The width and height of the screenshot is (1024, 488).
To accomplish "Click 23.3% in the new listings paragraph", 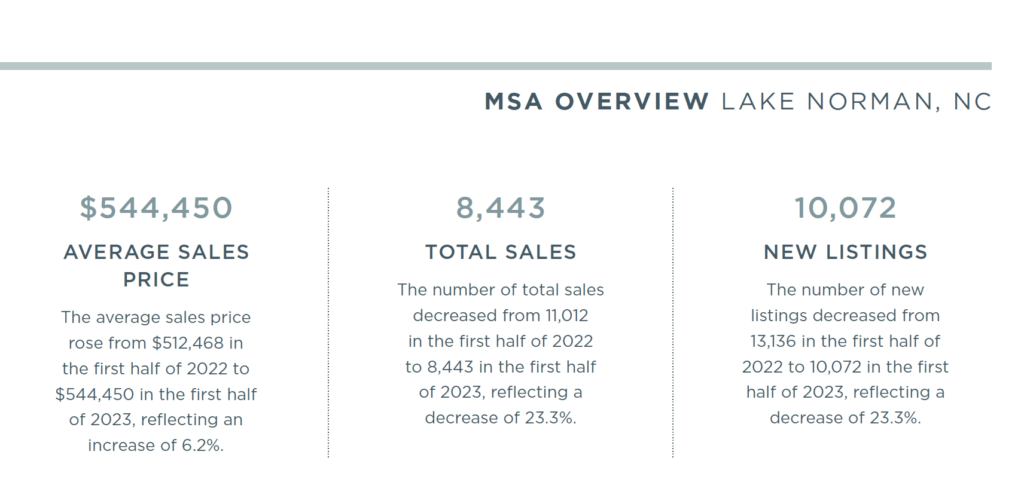I will 897,418.
